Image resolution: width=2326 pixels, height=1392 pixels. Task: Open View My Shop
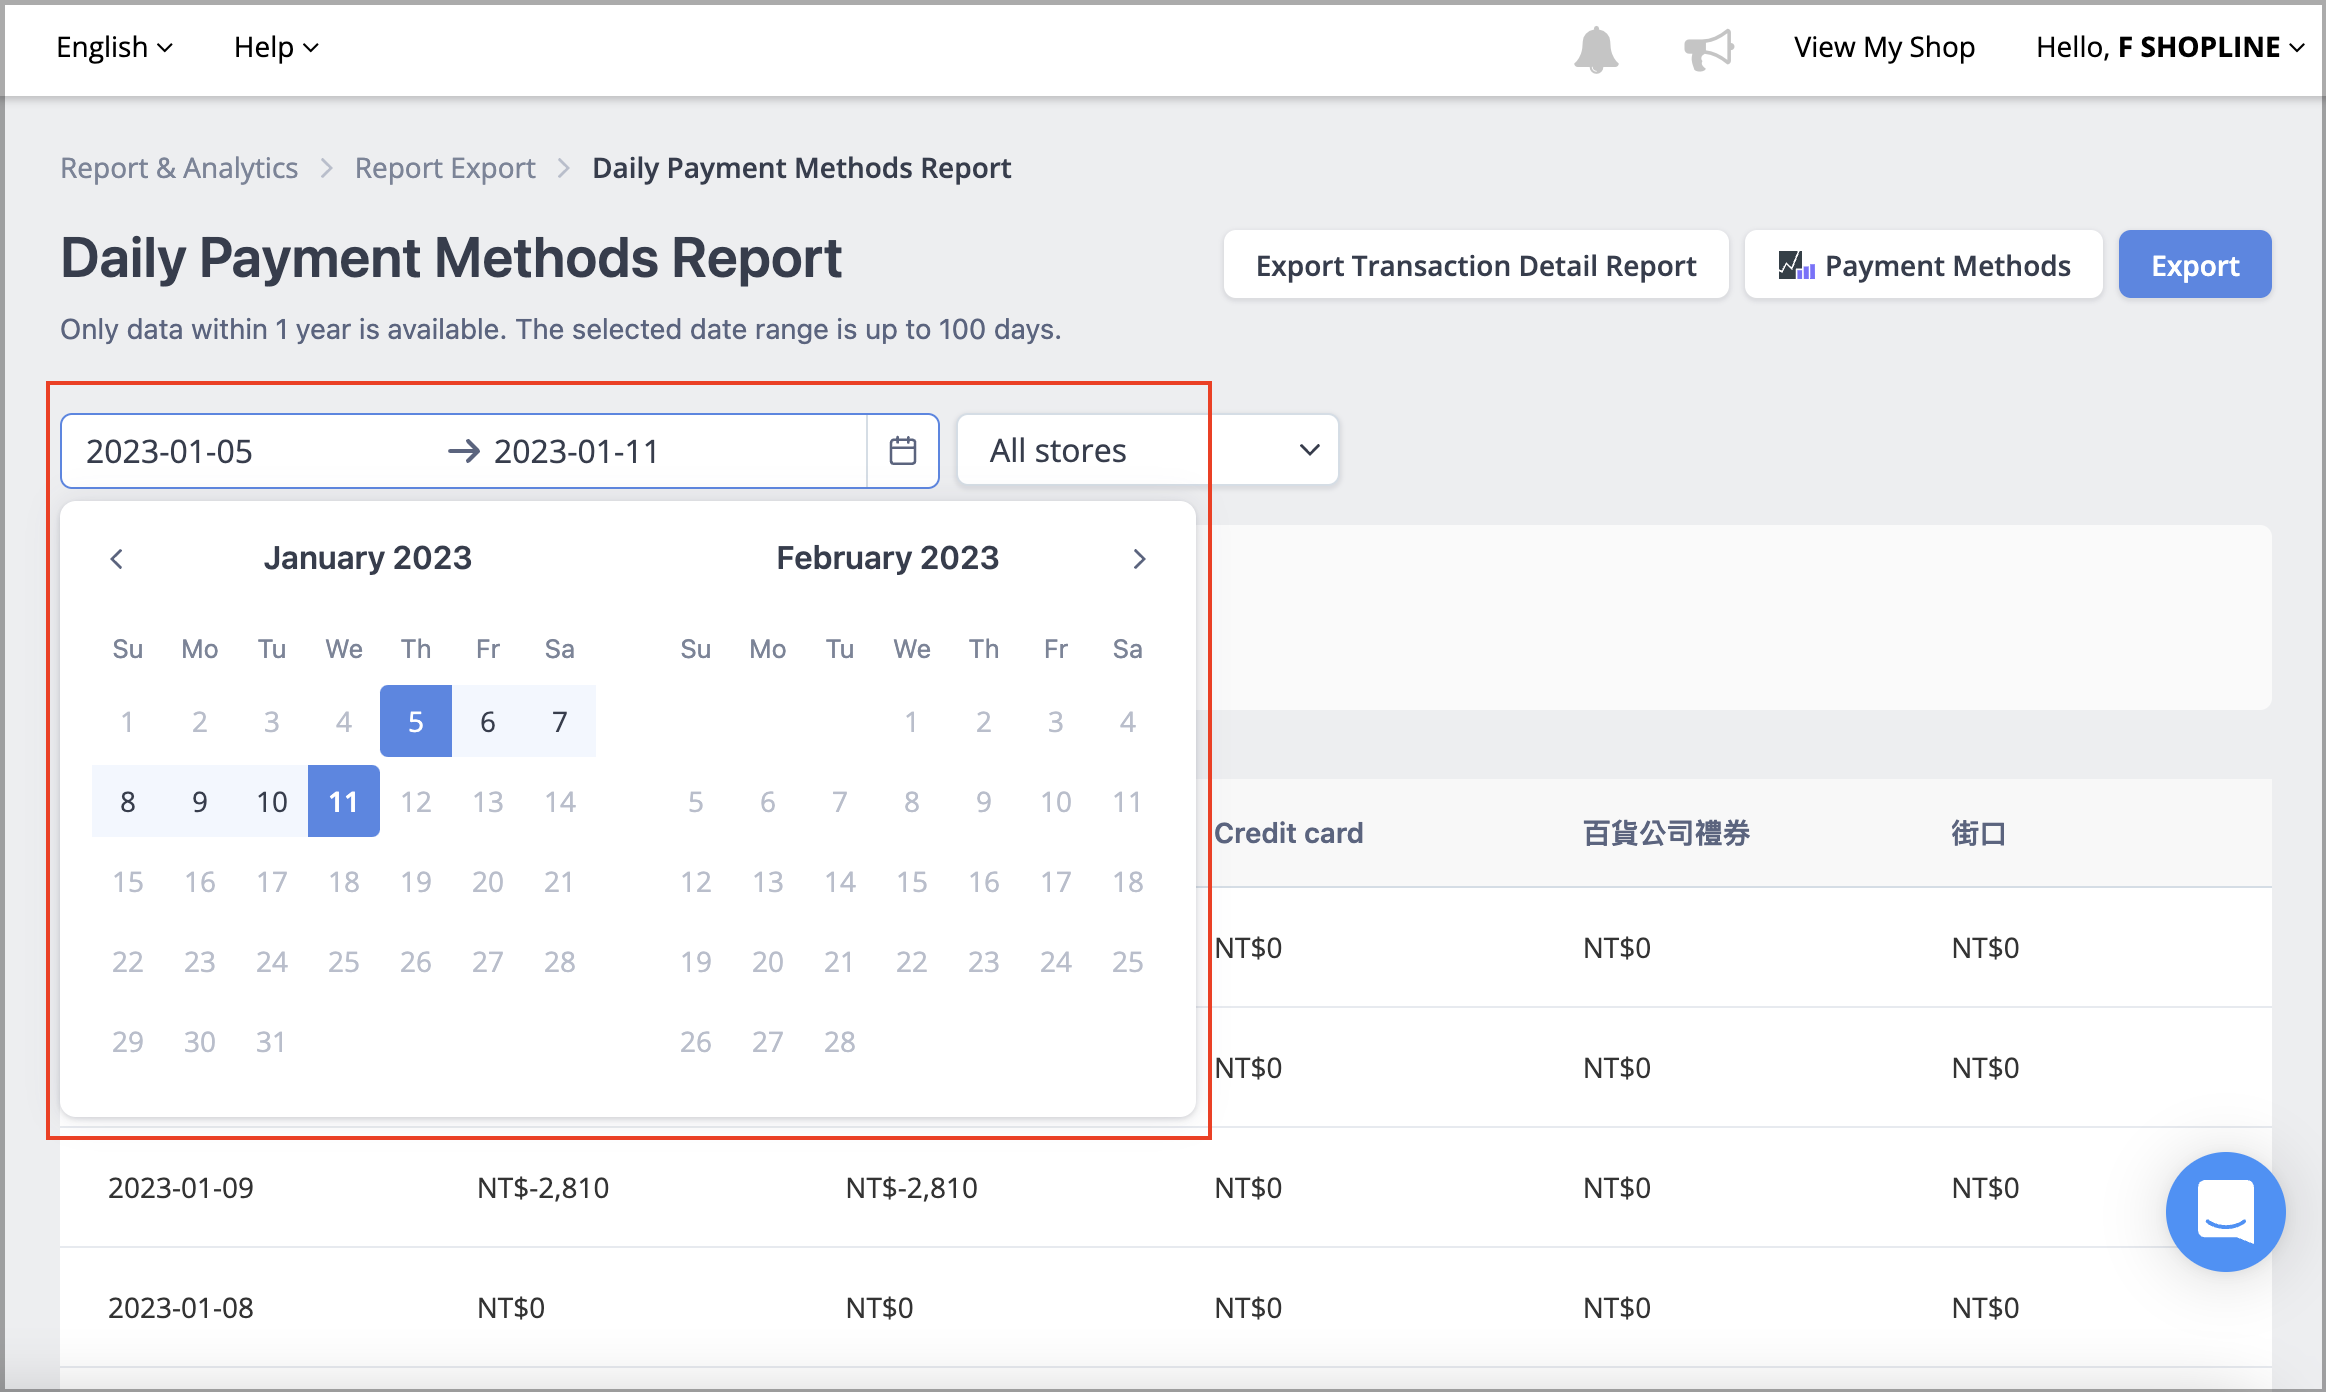pos(1884,47)
